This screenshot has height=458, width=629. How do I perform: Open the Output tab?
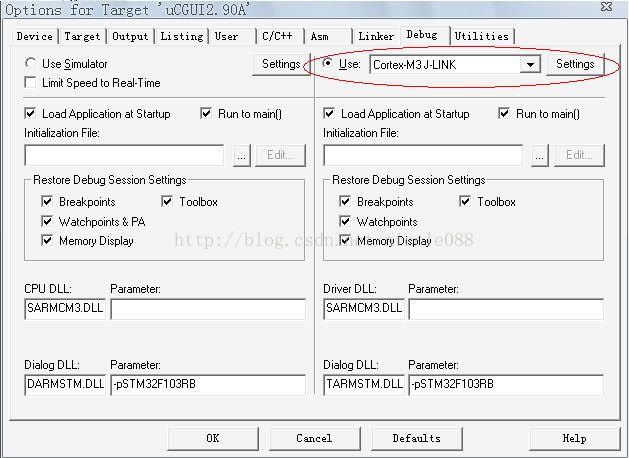130,36
